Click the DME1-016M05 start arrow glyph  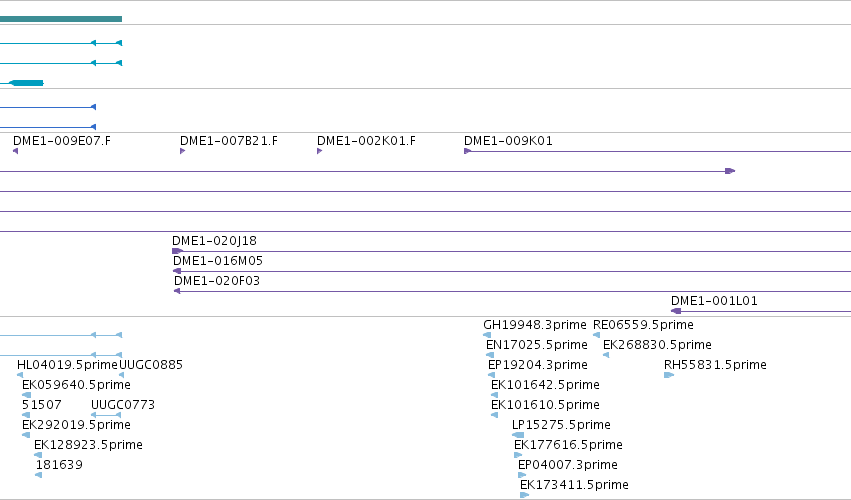pyautogui.click(x=177, y=271)
